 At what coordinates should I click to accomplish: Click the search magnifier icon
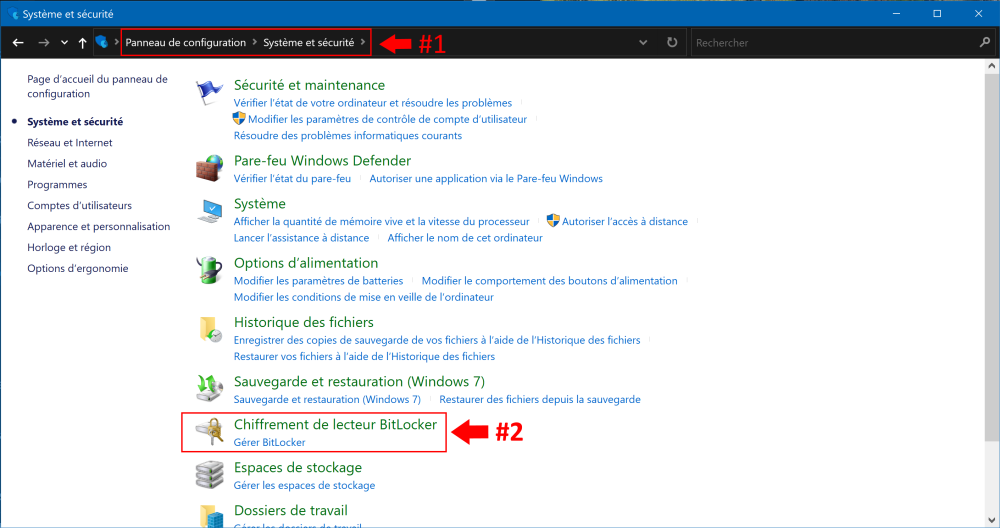click(x=985, y=42)
